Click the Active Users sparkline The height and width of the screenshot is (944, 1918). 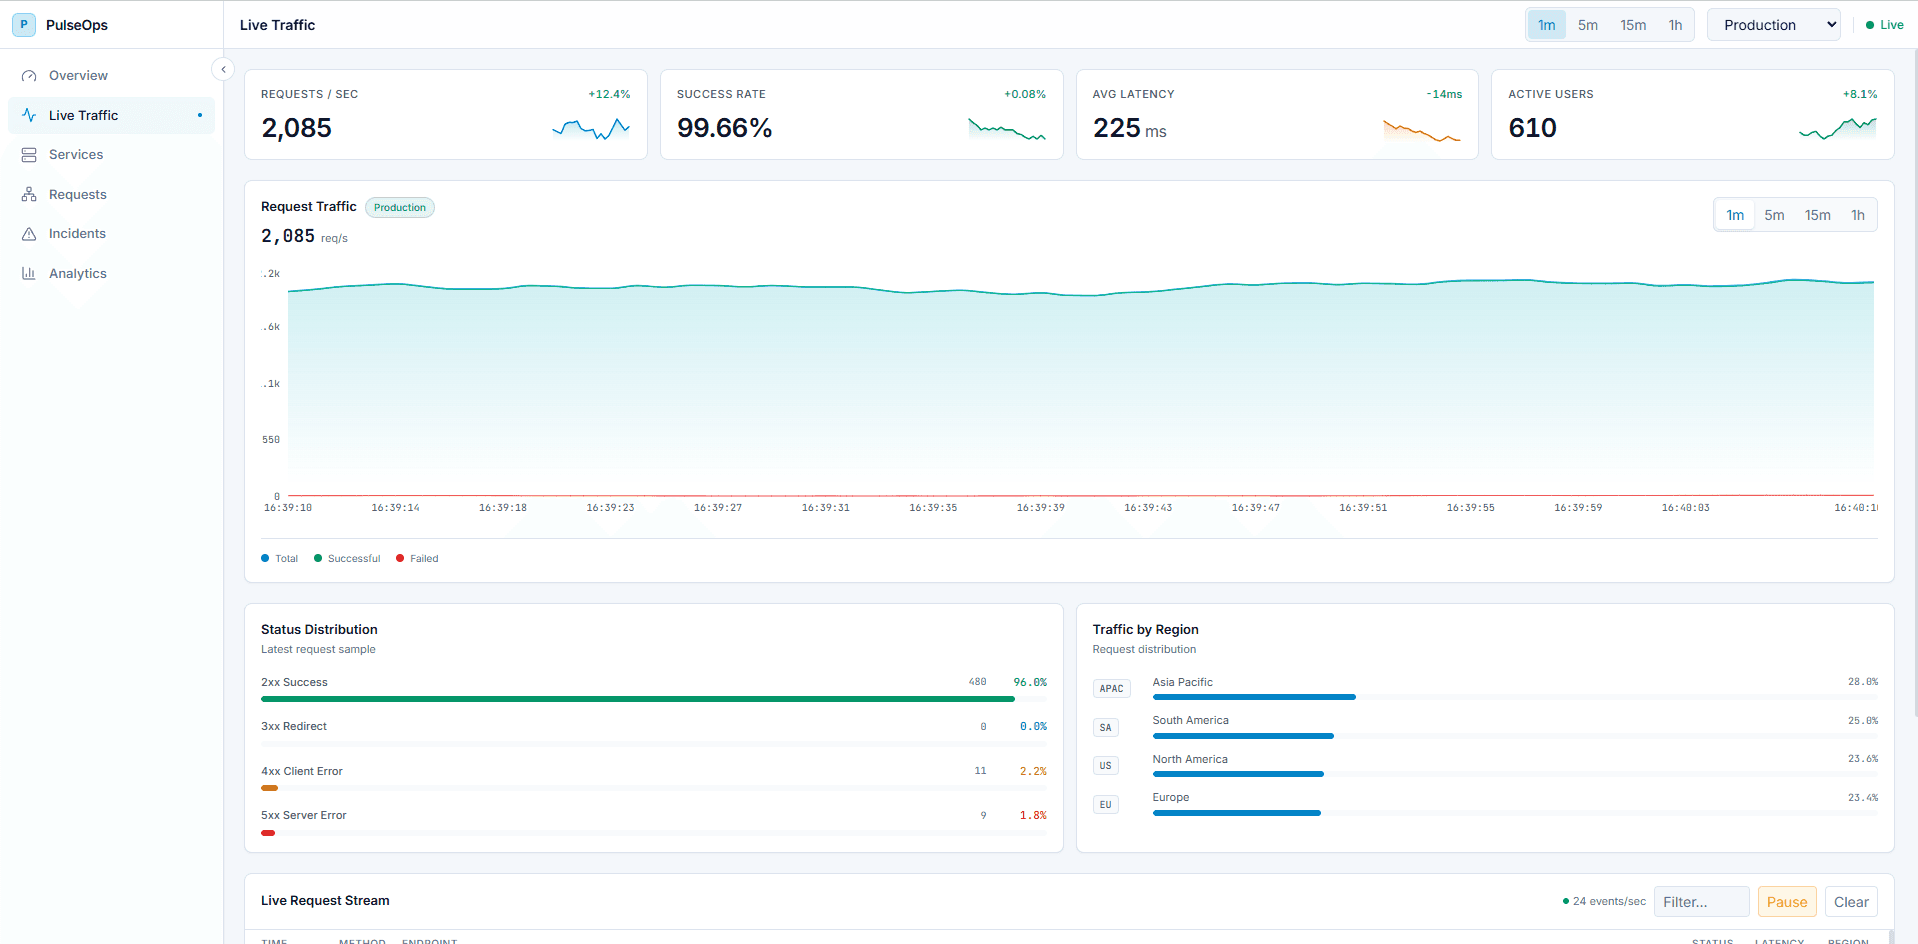(1838, 128)
